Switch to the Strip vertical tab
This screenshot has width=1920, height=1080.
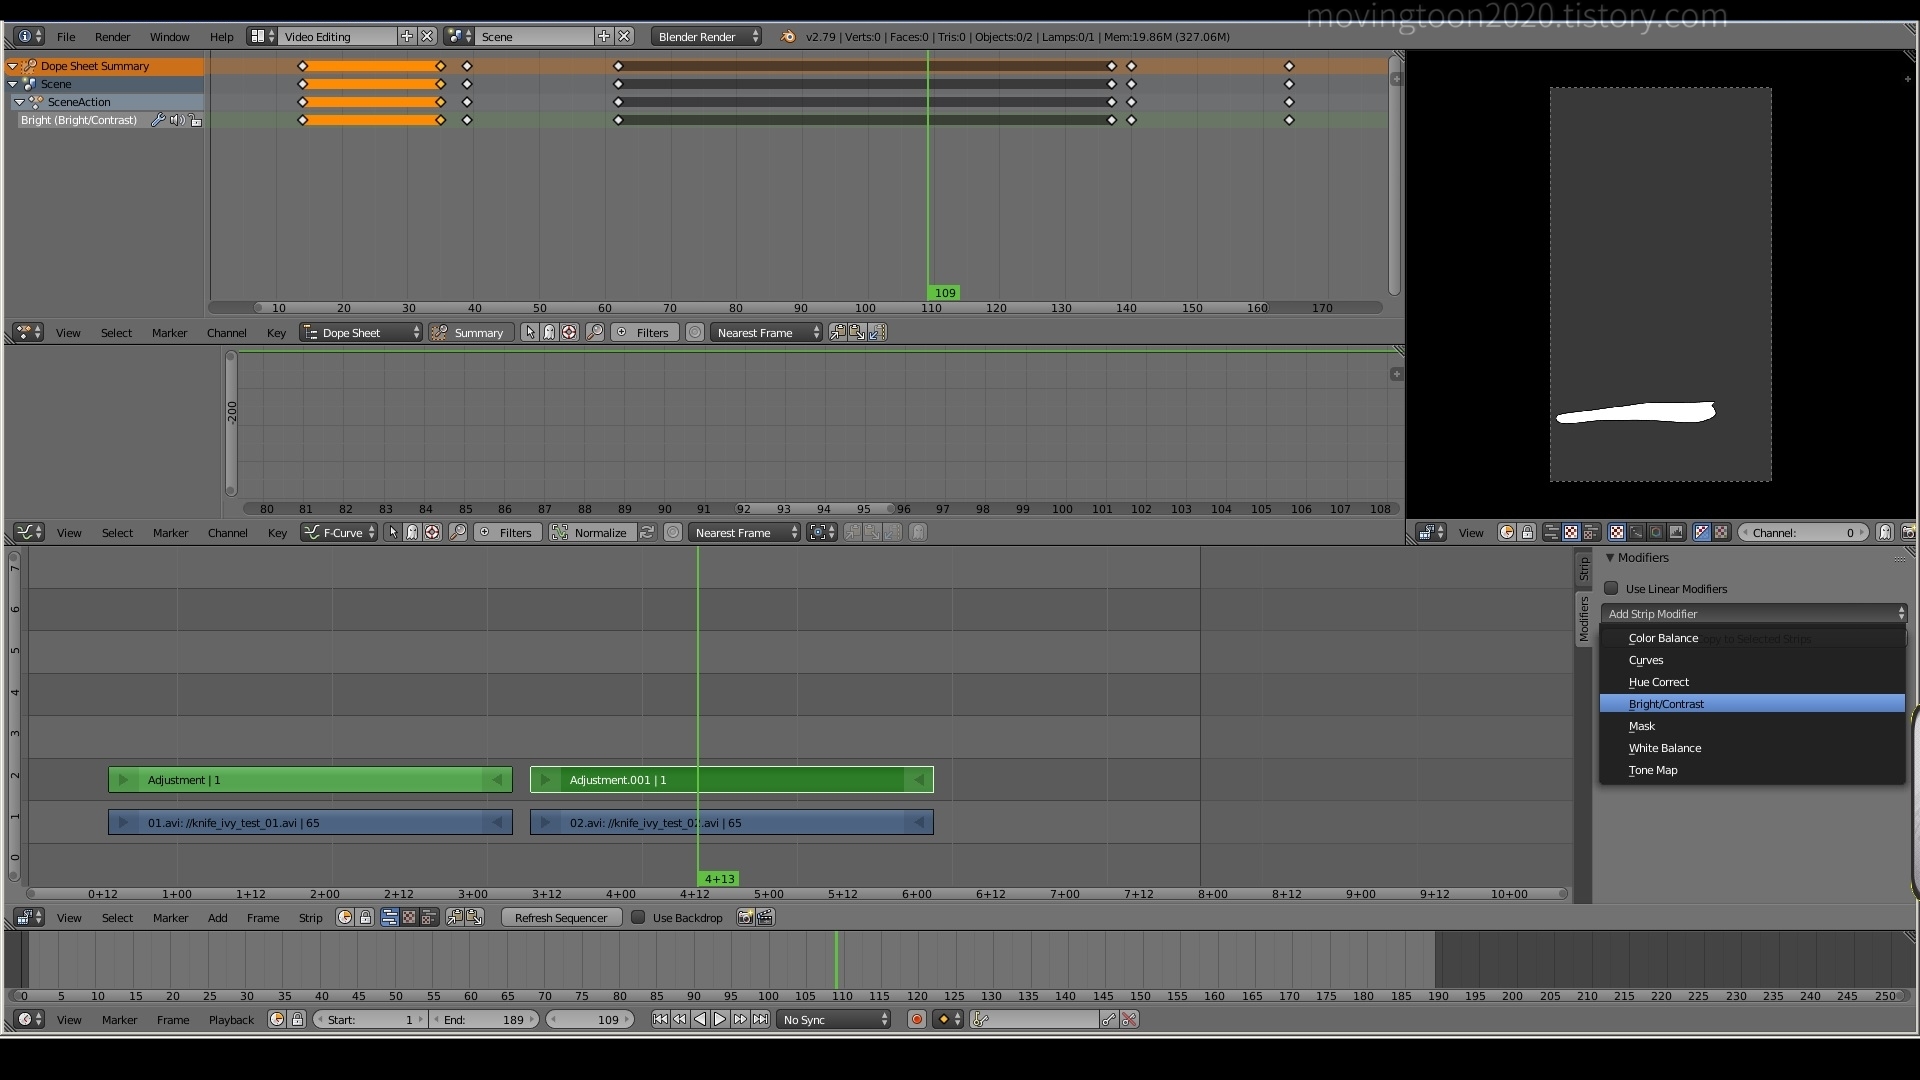[x=1584, y=569]
